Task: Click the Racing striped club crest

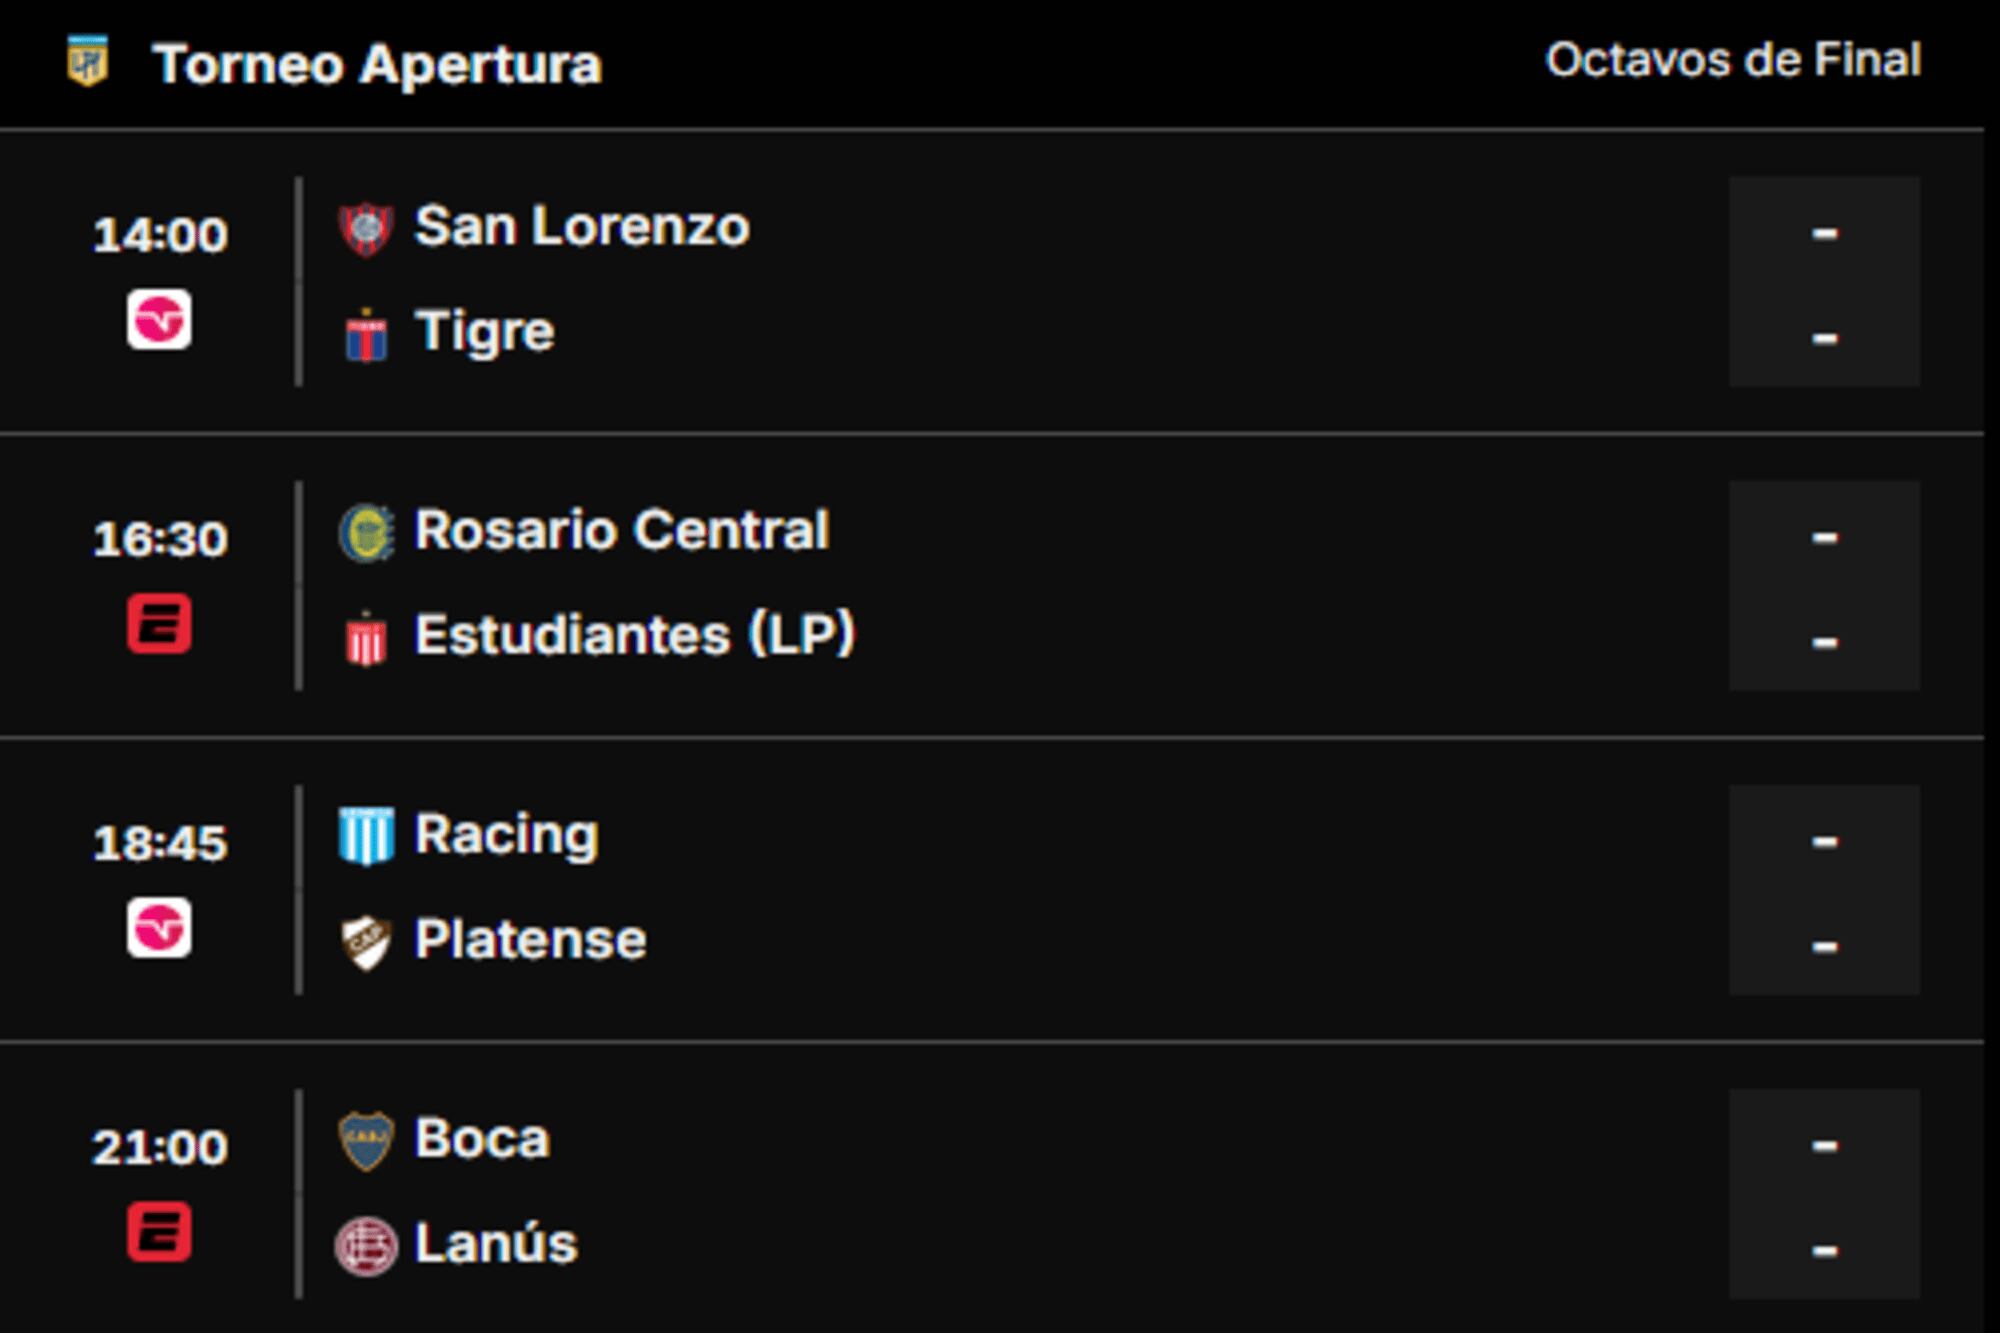Action: (366, 836)
